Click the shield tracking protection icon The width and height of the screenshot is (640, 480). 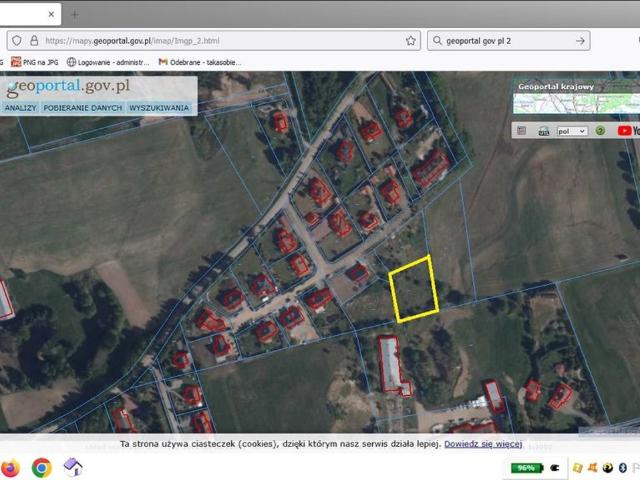point(16,41)
